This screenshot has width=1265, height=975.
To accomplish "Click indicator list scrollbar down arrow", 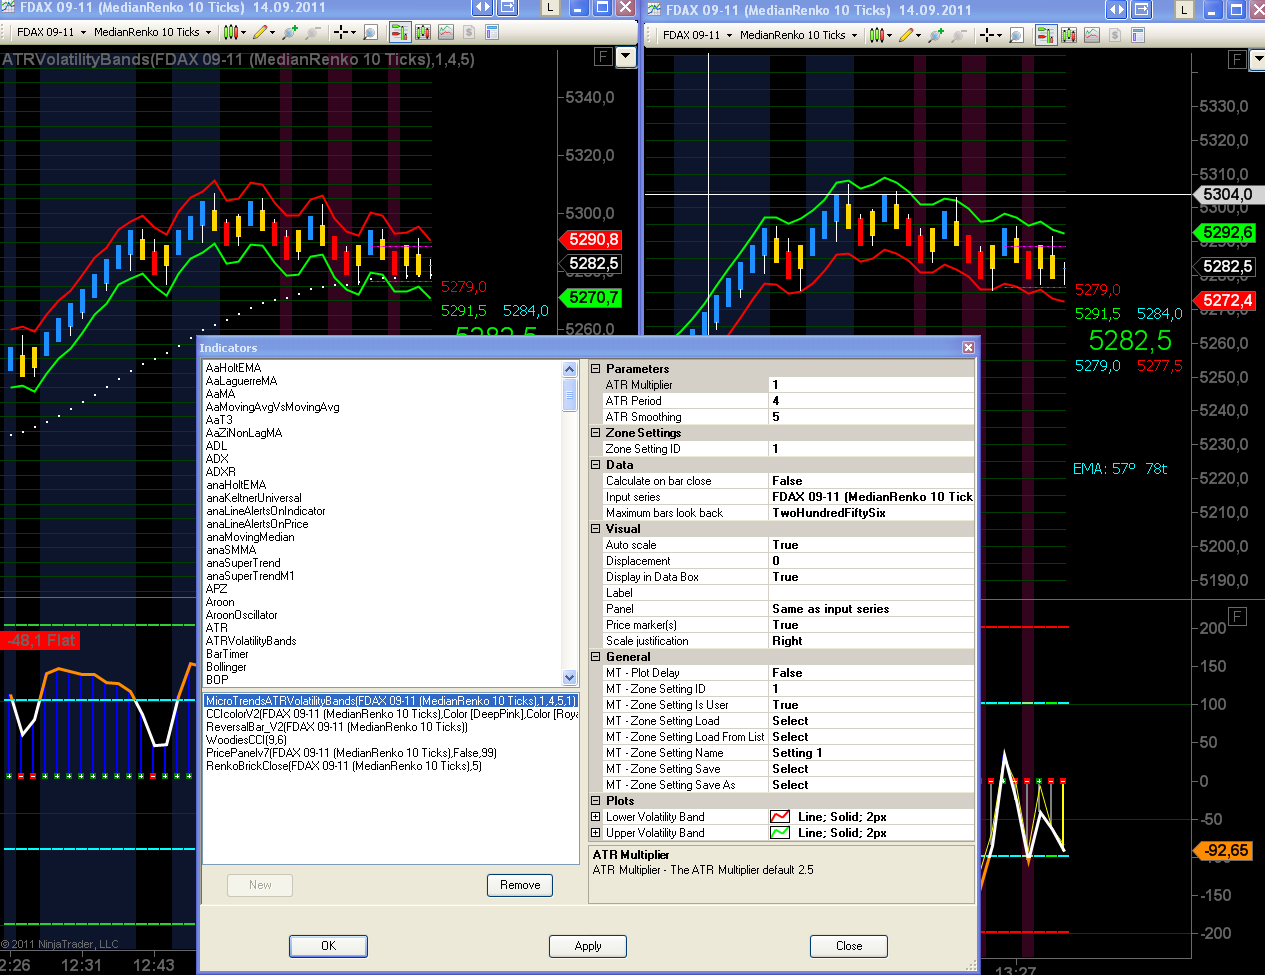I will point(570,677).
